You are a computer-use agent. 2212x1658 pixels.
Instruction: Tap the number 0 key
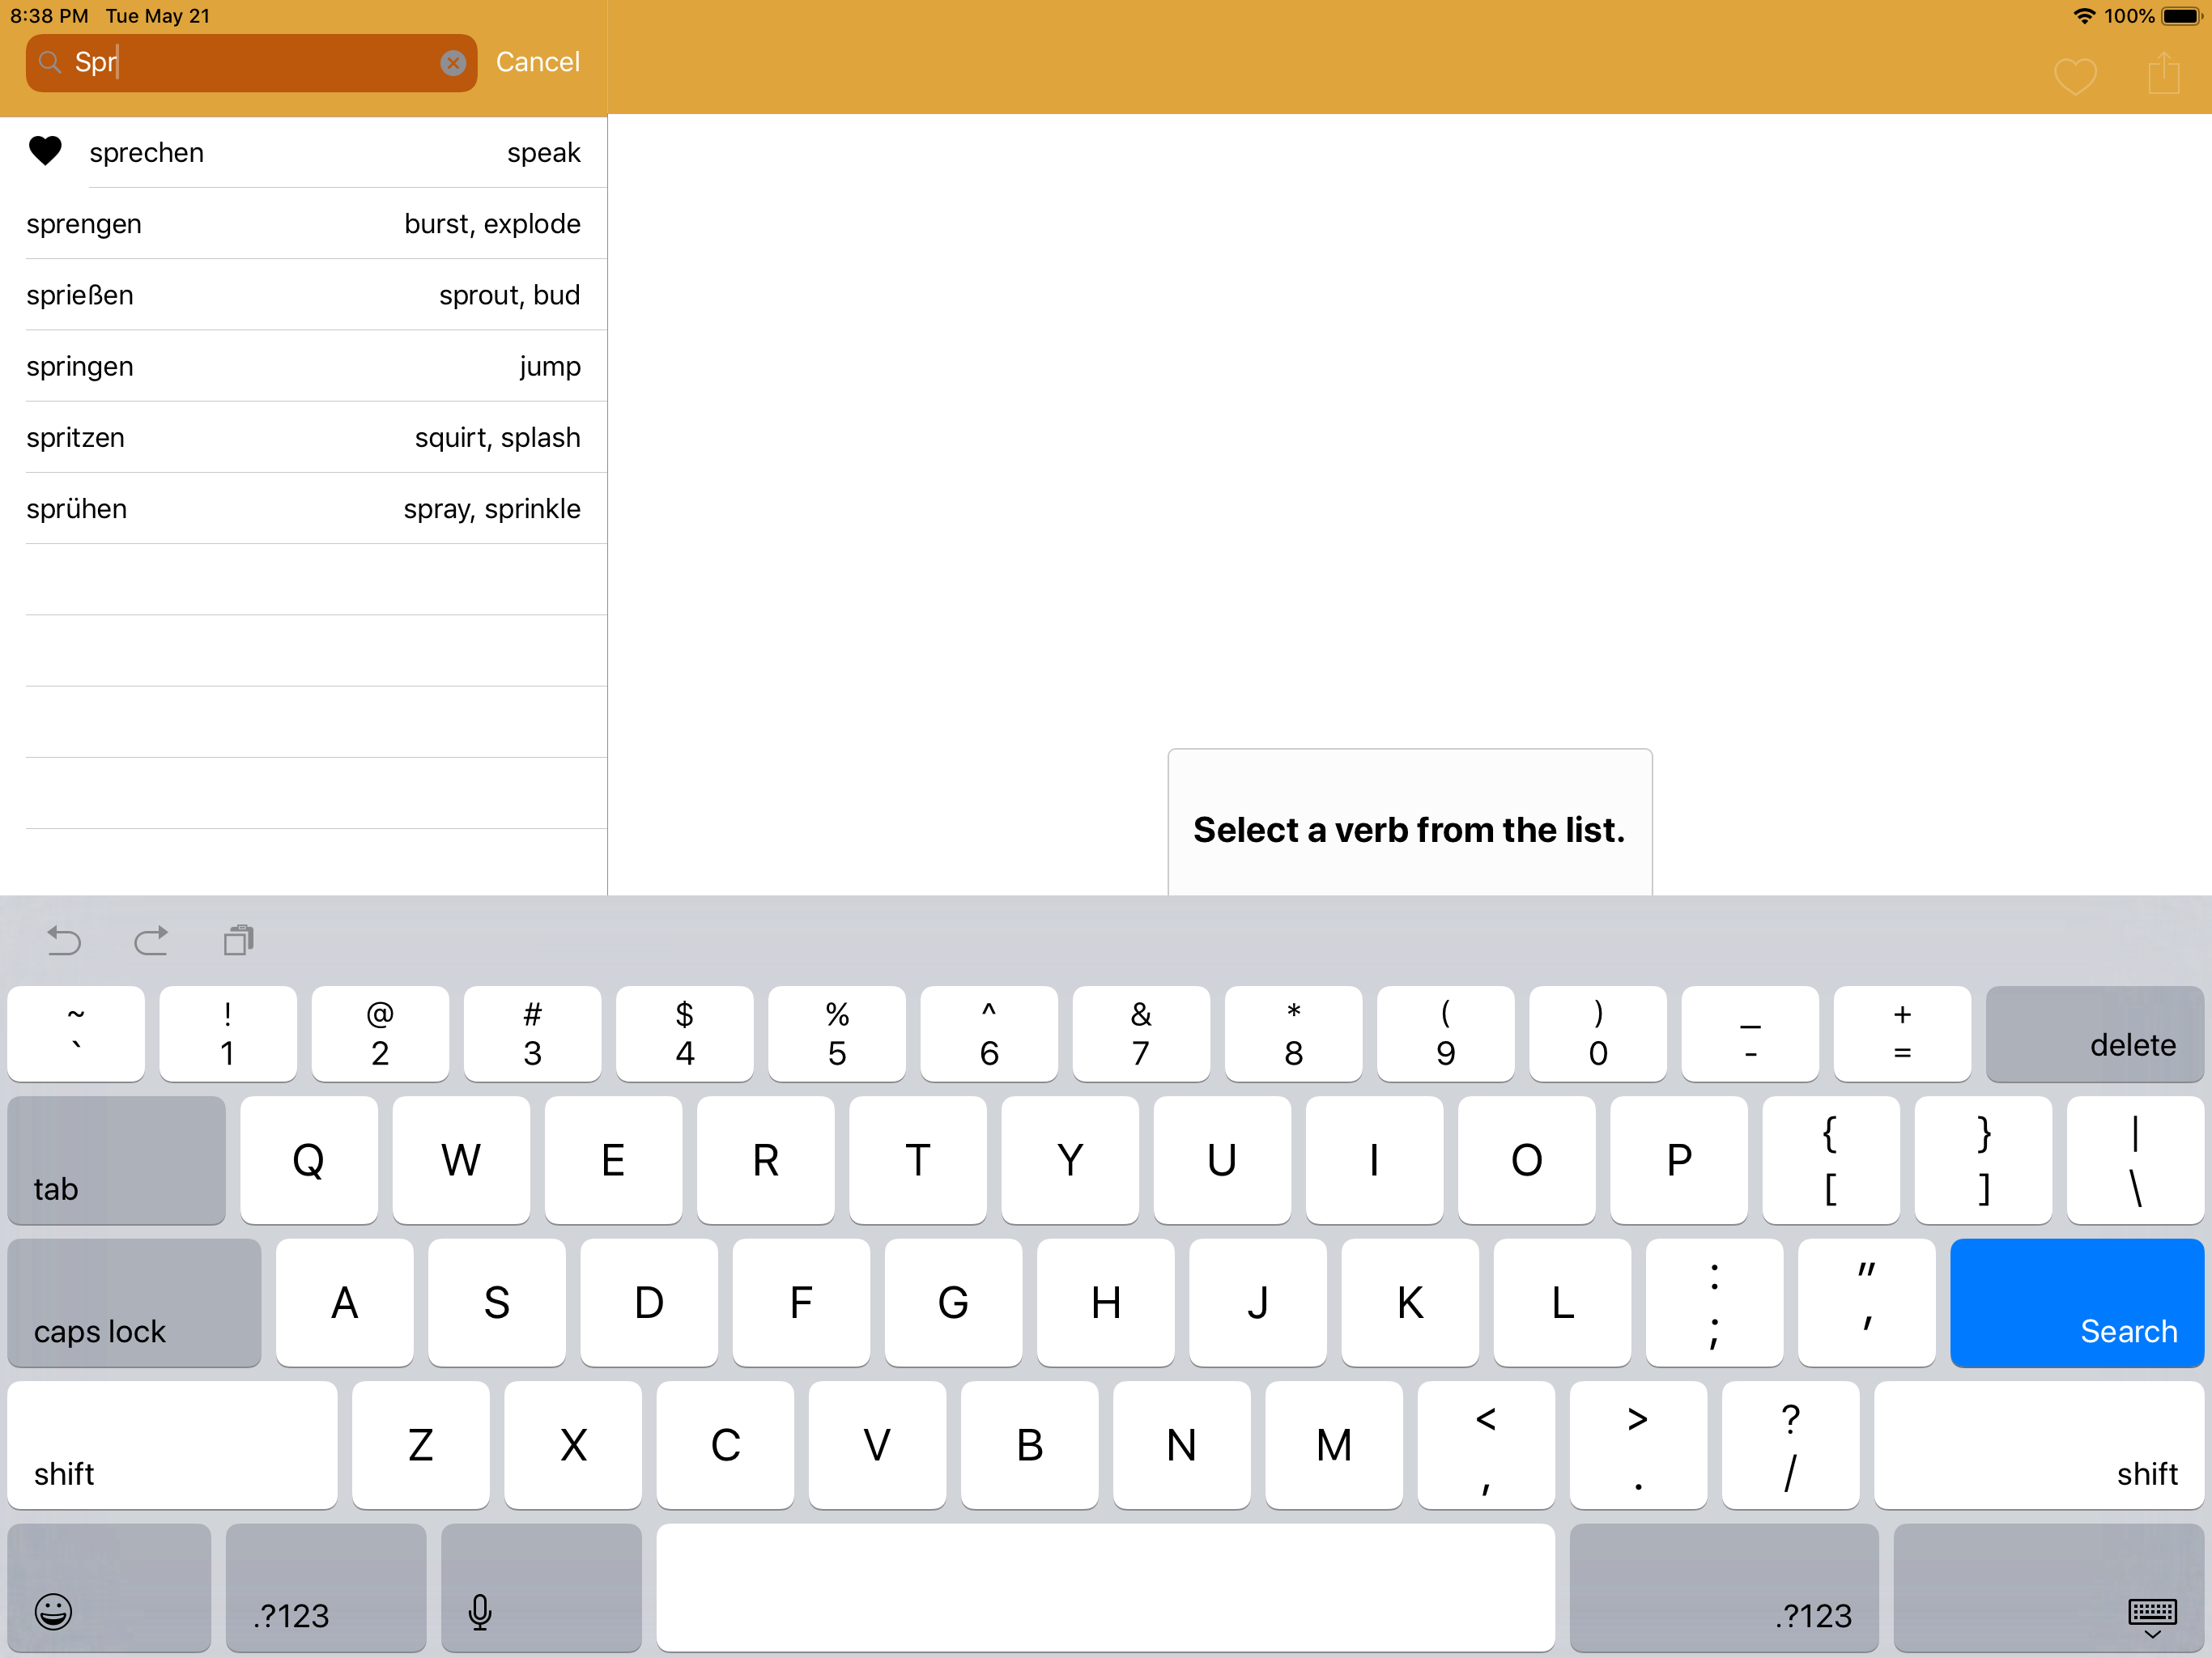pyautogui.click(x=1598, y=1034)
